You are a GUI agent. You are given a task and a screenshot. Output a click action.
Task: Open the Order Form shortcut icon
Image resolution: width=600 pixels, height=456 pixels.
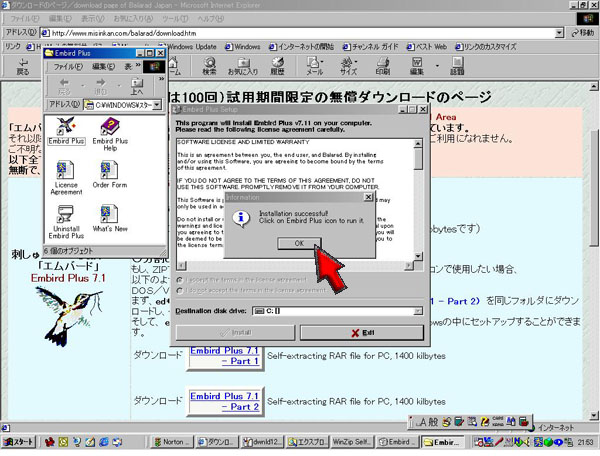(x=110, y=174)
